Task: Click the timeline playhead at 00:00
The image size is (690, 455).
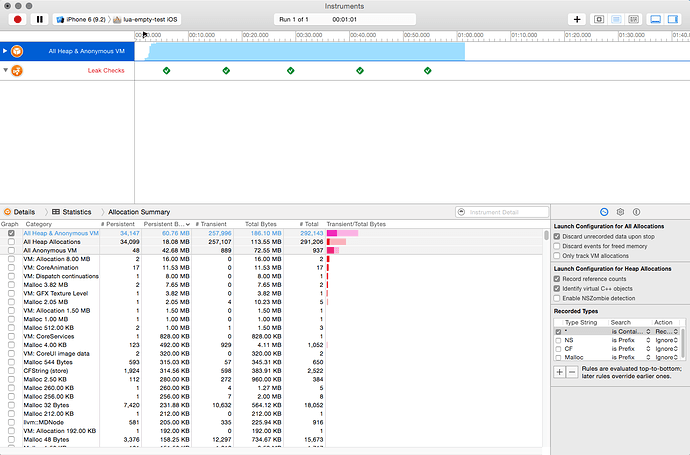Action: (145, 35)
